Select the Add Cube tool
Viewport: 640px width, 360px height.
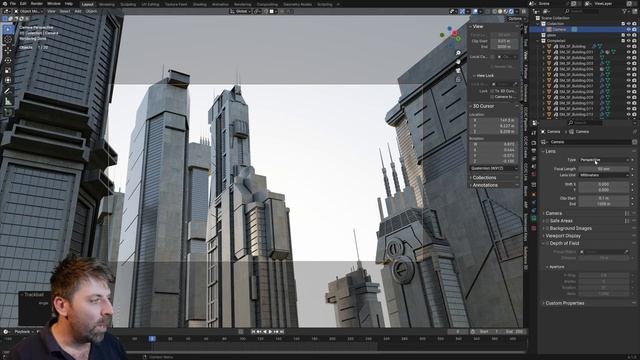tap(8, 112)
